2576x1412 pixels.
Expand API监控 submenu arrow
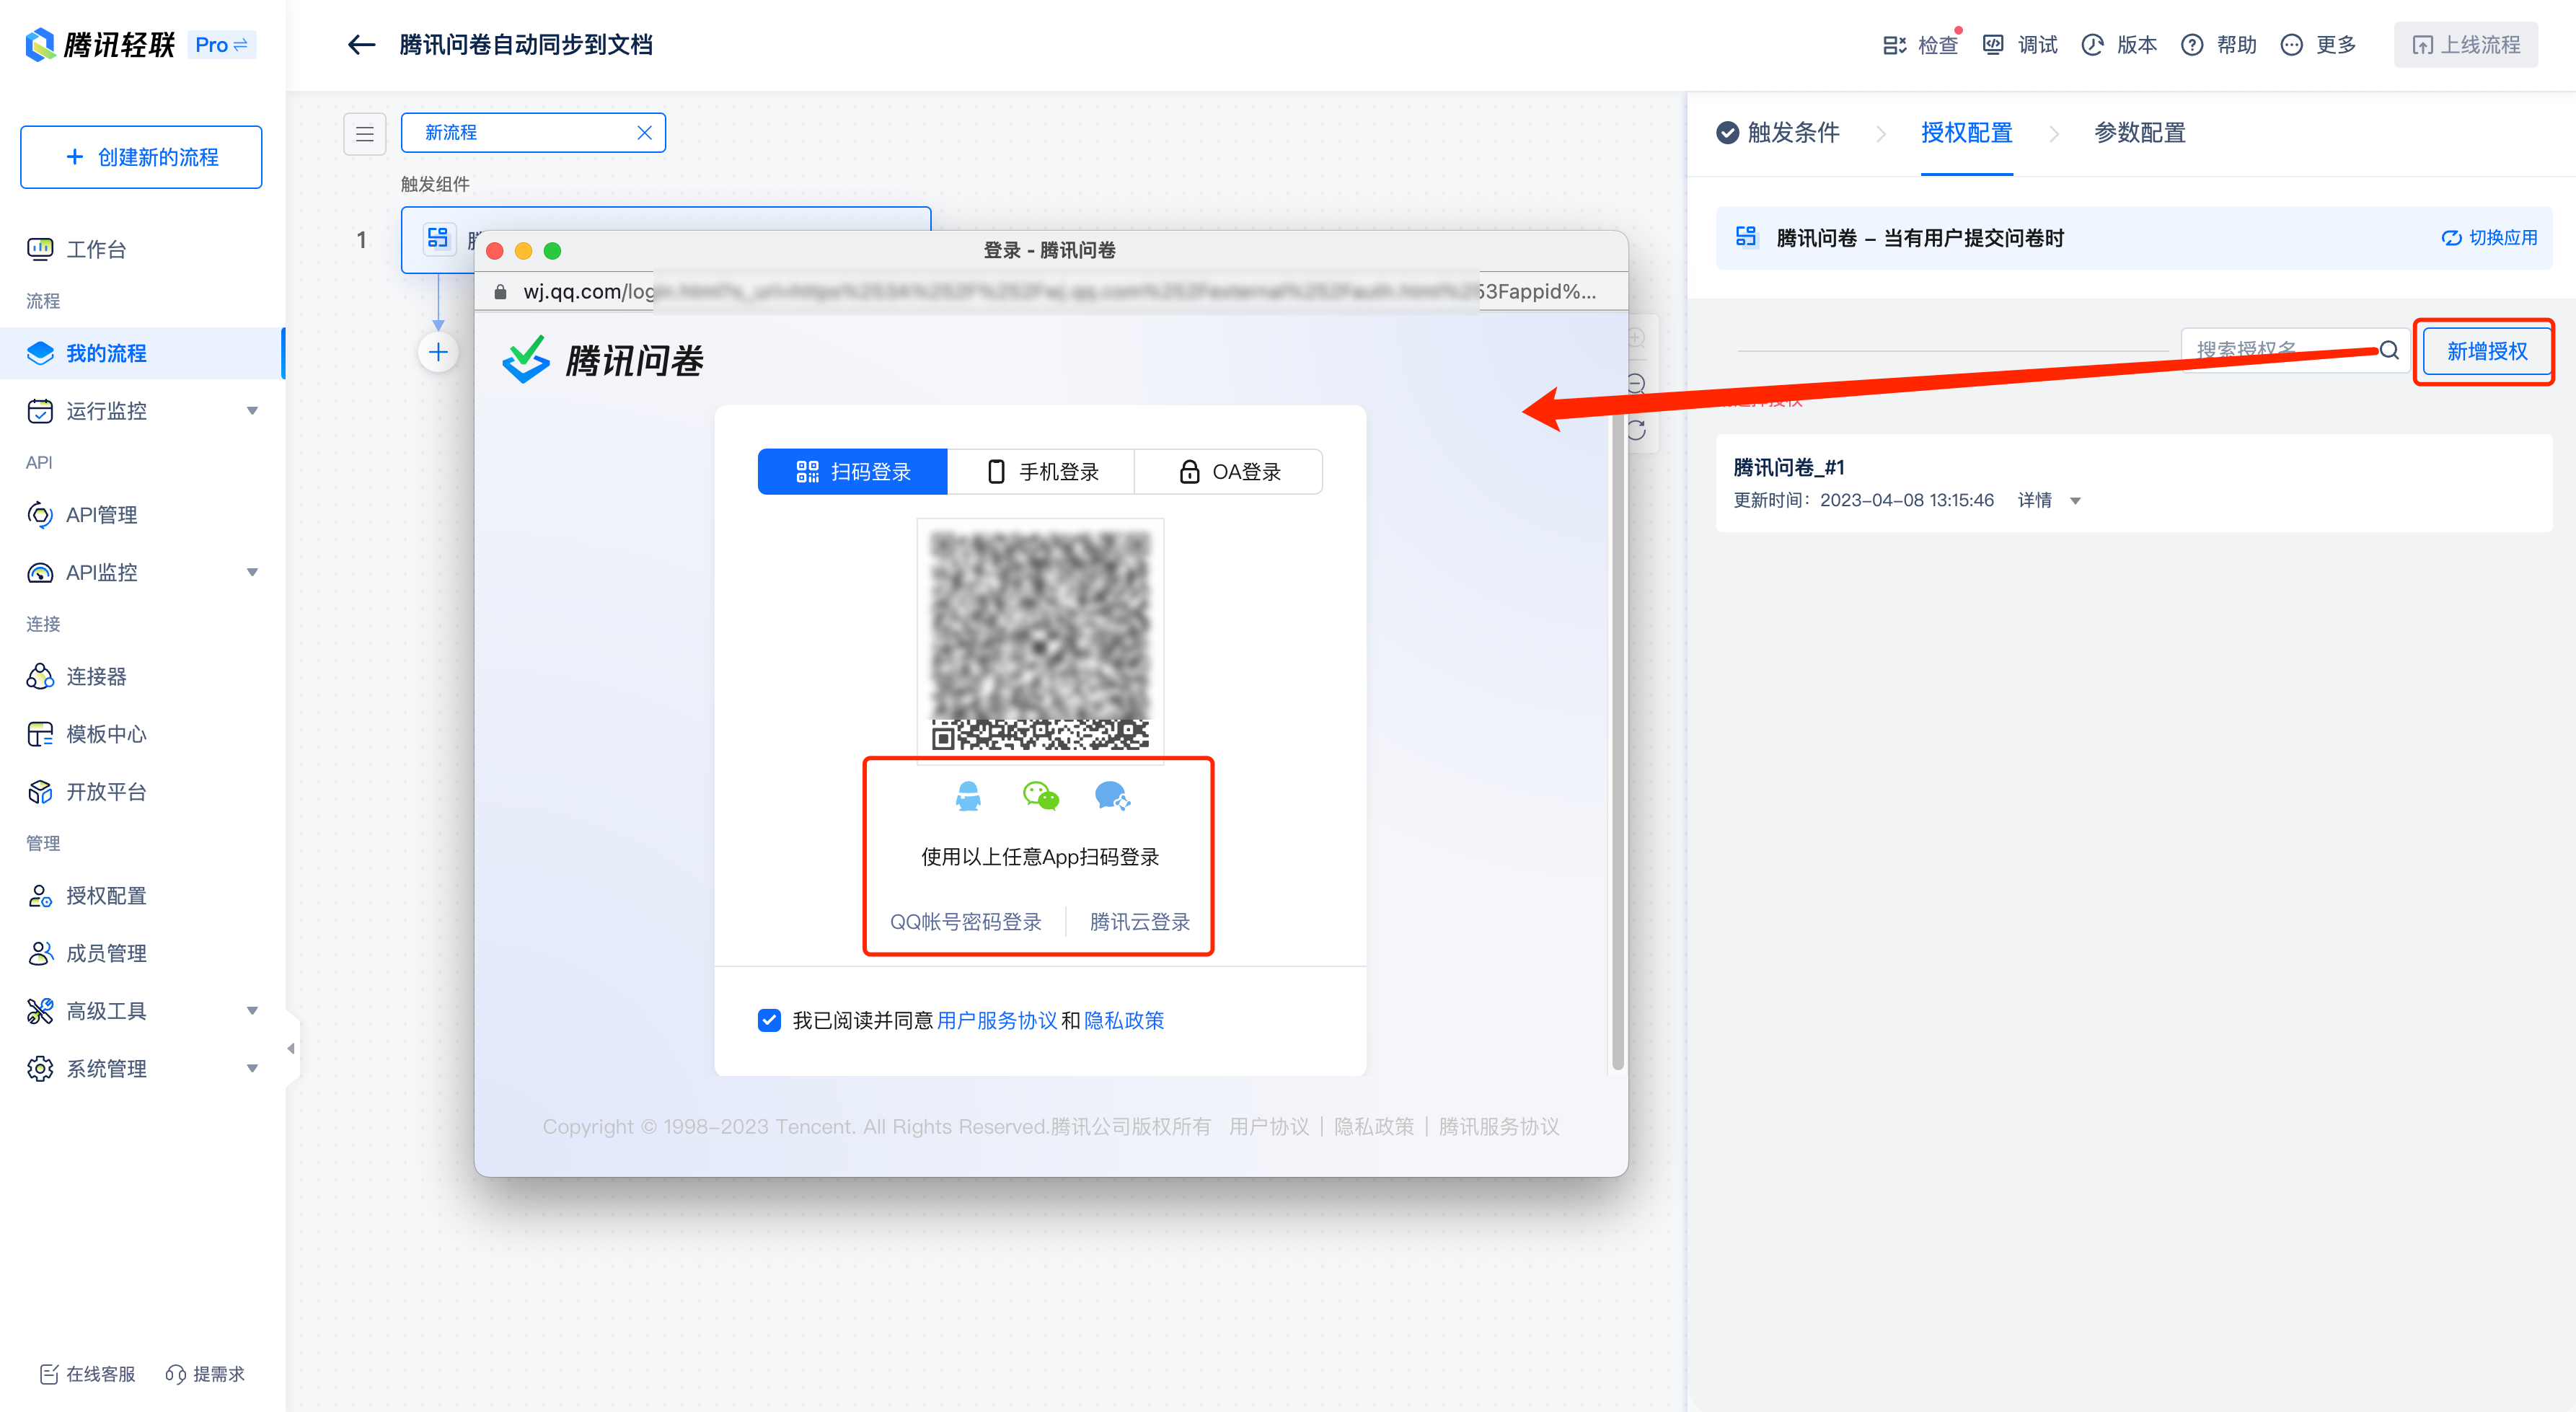[252, 572]
